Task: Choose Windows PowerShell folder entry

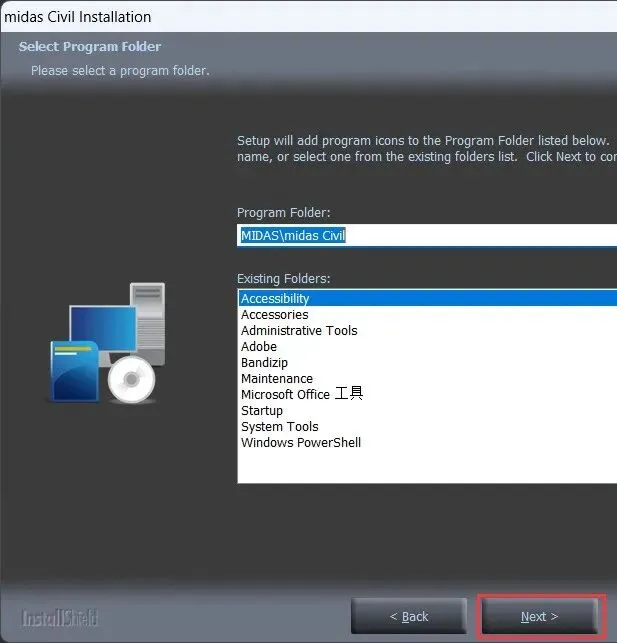Action: 428,442
